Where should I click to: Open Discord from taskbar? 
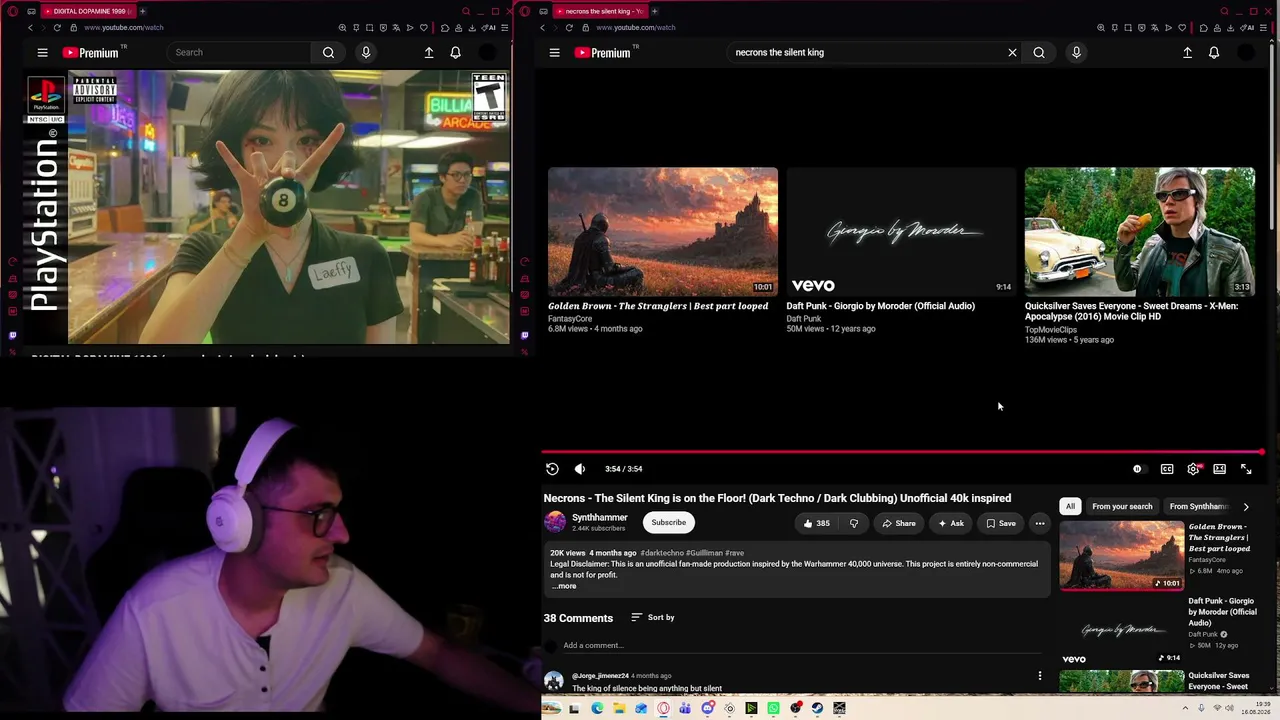point(707,709)
